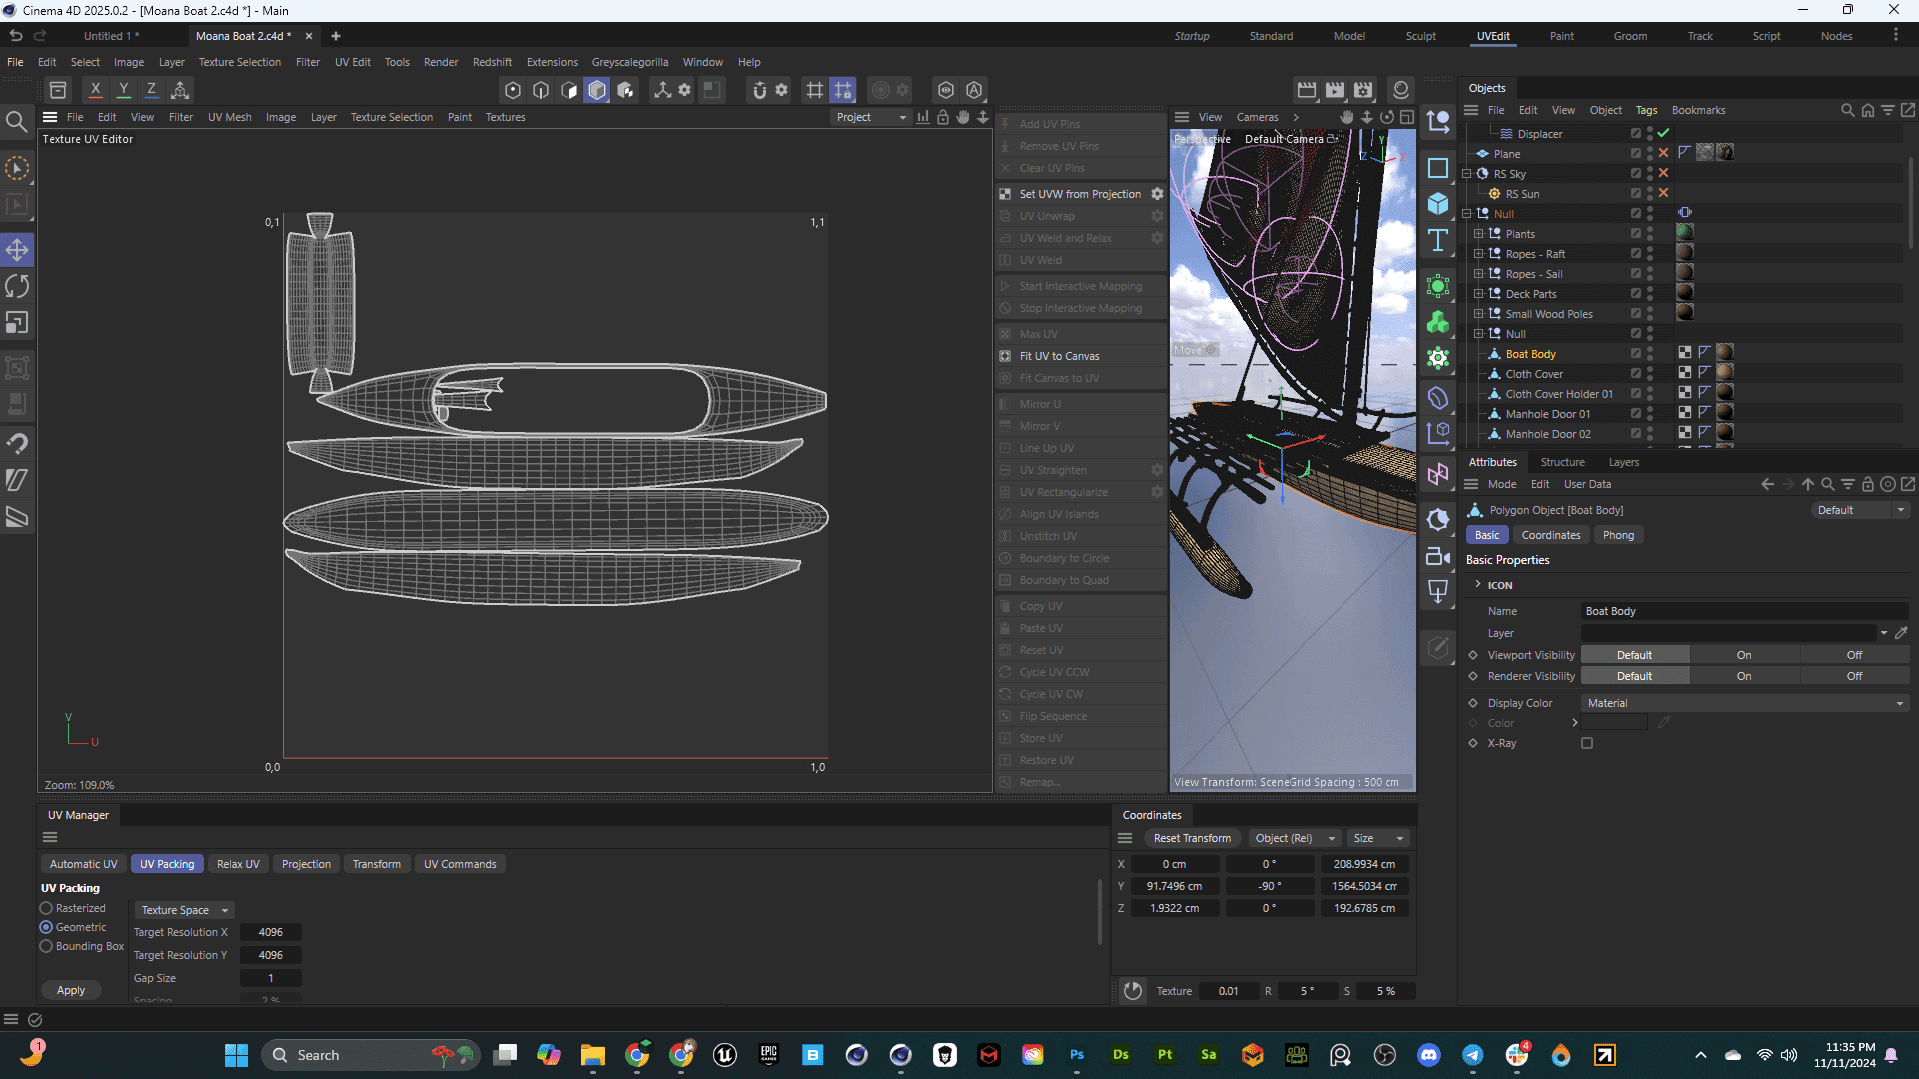Screen dimensions: 1919x1079
Task: Switch to the Relax UV tab
Action: (x=238, y=864)
